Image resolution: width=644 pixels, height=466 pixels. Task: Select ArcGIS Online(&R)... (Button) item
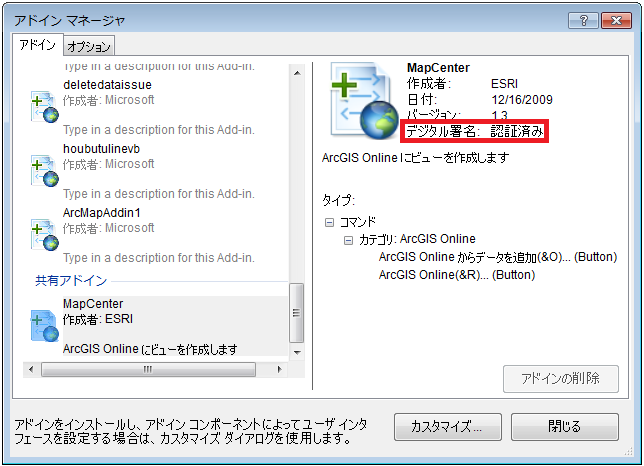coord(457,275)
